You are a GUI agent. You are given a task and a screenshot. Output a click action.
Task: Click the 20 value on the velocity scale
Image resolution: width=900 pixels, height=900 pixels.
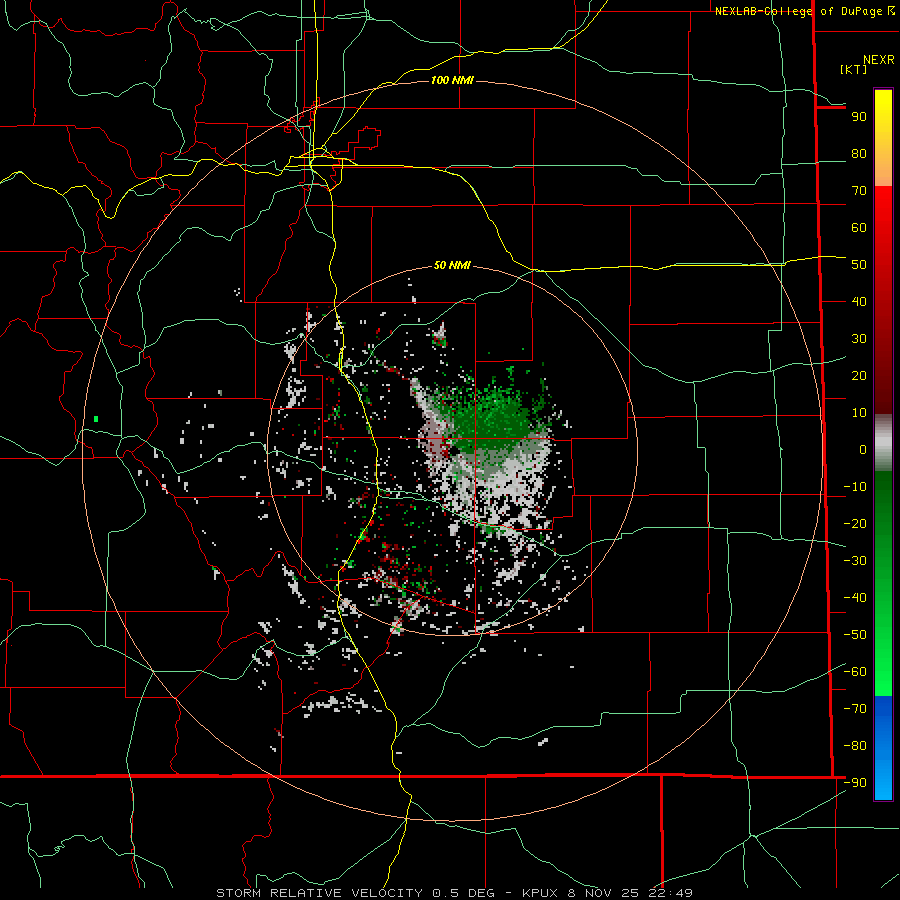click(x=859, y=376)
